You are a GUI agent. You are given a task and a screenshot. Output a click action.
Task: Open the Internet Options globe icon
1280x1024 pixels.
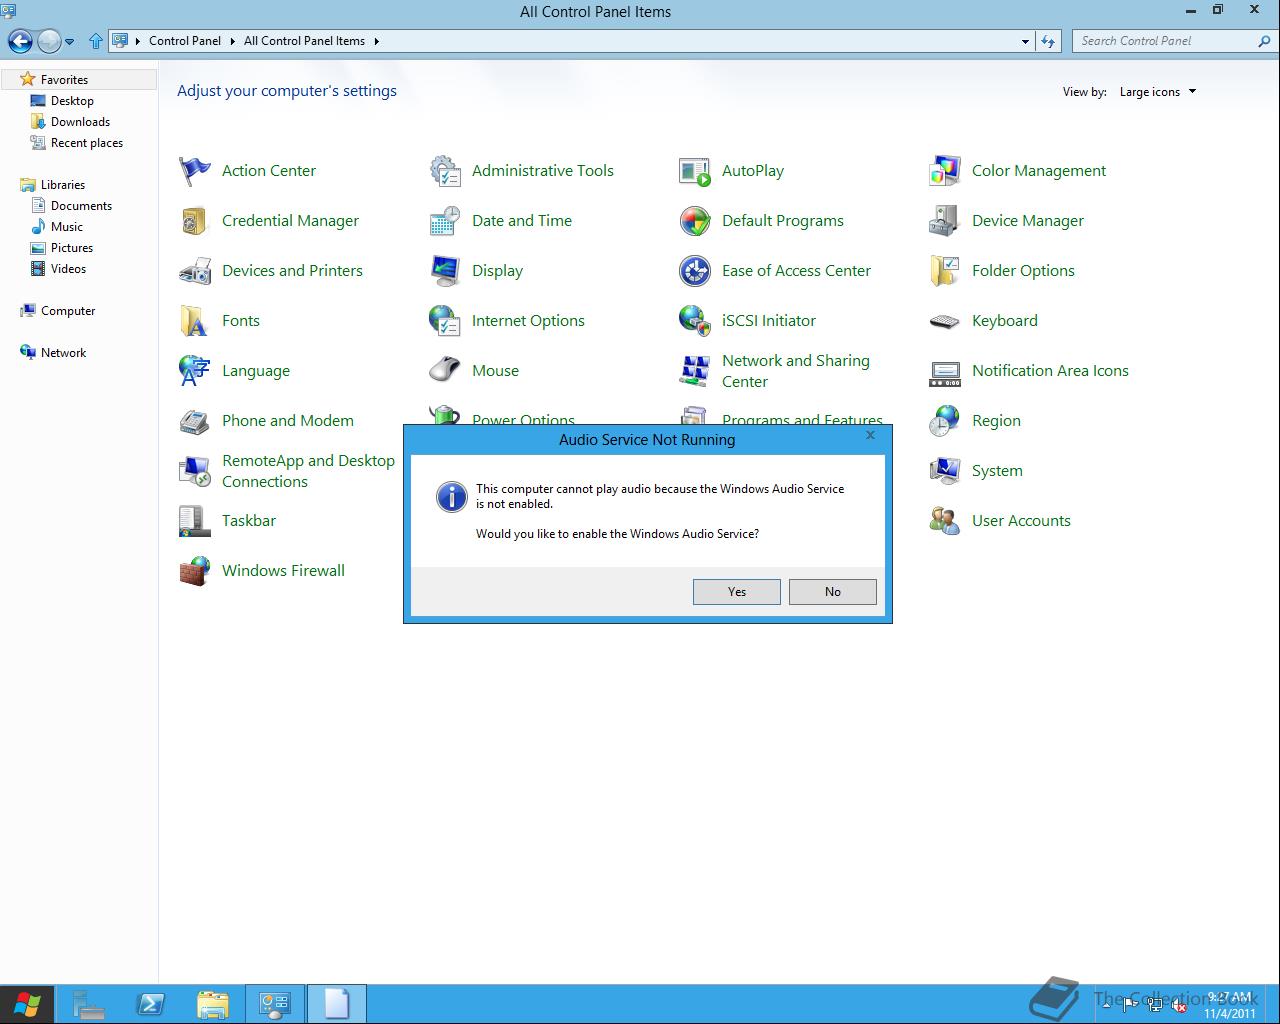[445, 321]
